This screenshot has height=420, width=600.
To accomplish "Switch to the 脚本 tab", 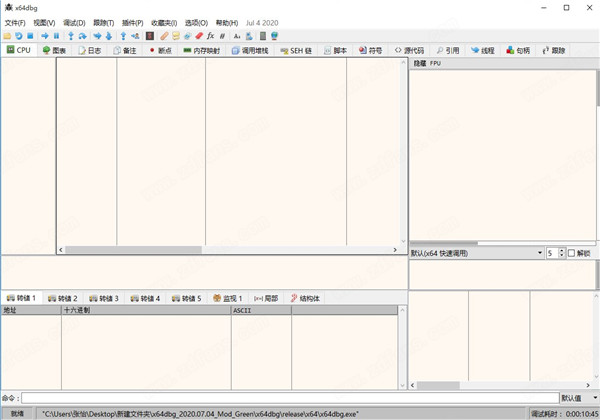I will [x=336, y=50].
